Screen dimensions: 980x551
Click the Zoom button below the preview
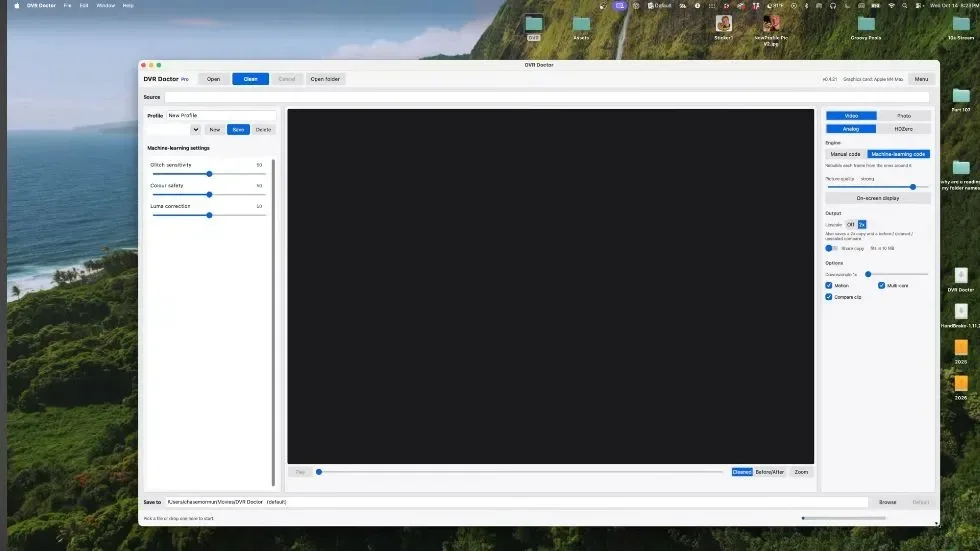coord(801,472)
